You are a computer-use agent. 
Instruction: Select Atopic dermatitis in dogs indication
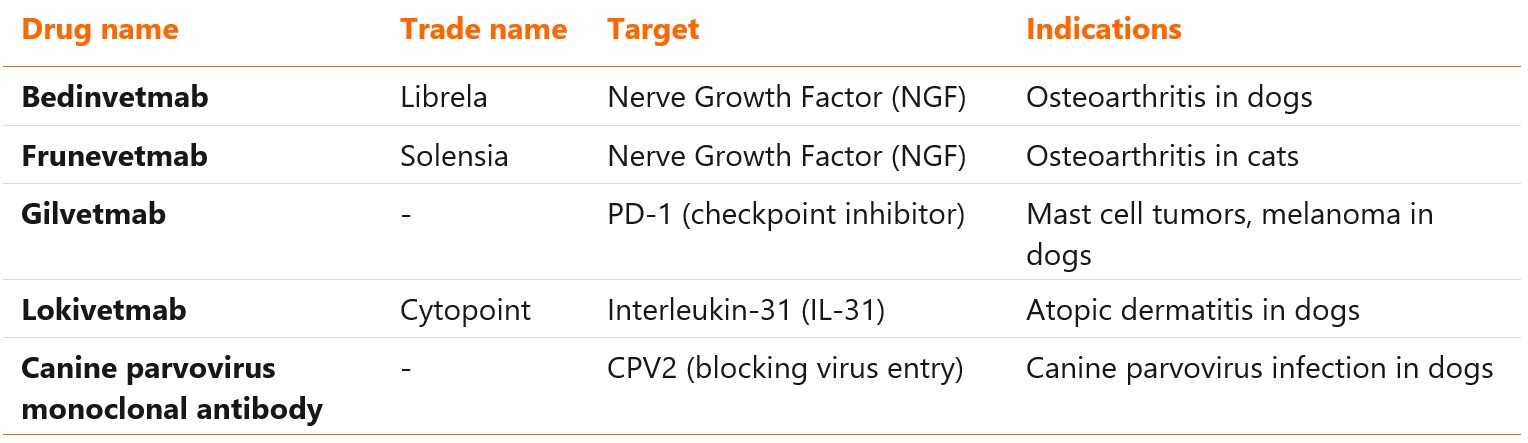pyautogui.click(x=1192, y=310)
